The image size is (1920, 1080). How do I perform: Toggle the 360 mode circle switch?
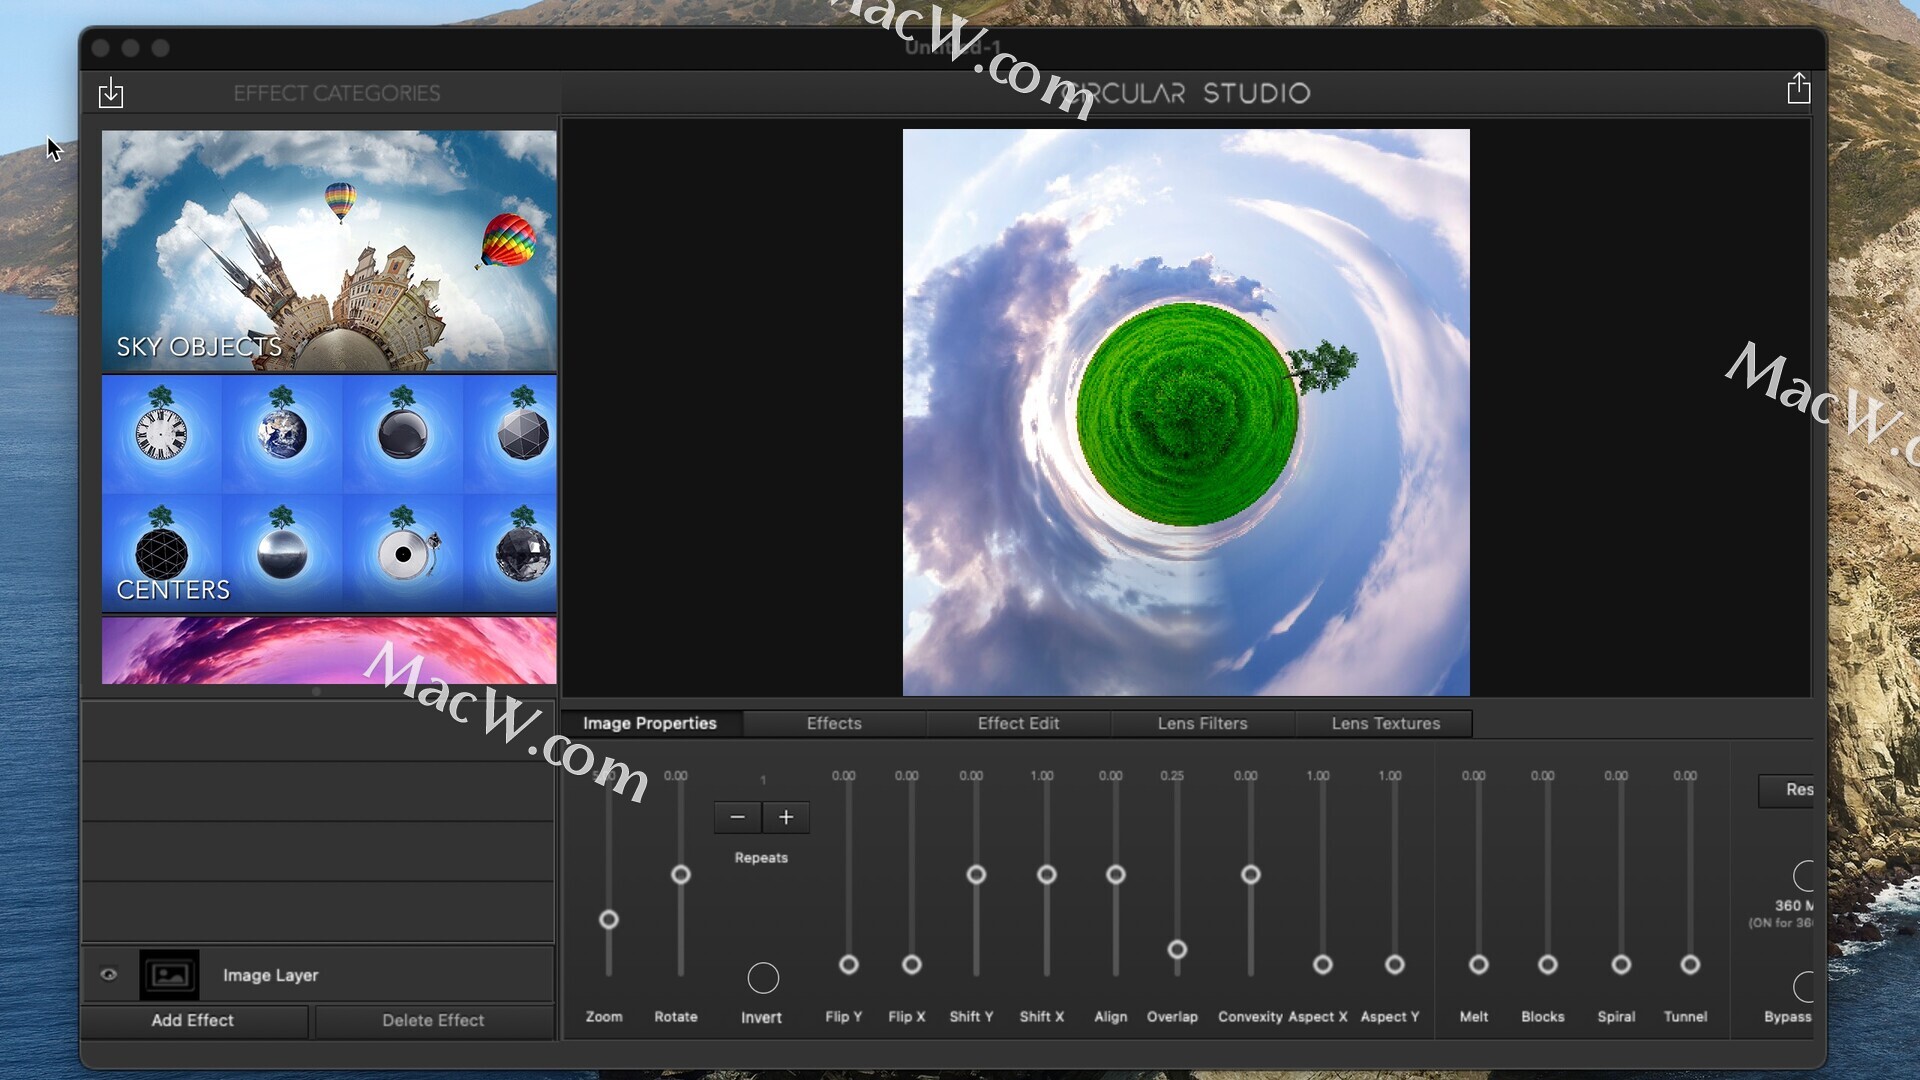[x=1803, y=876]
